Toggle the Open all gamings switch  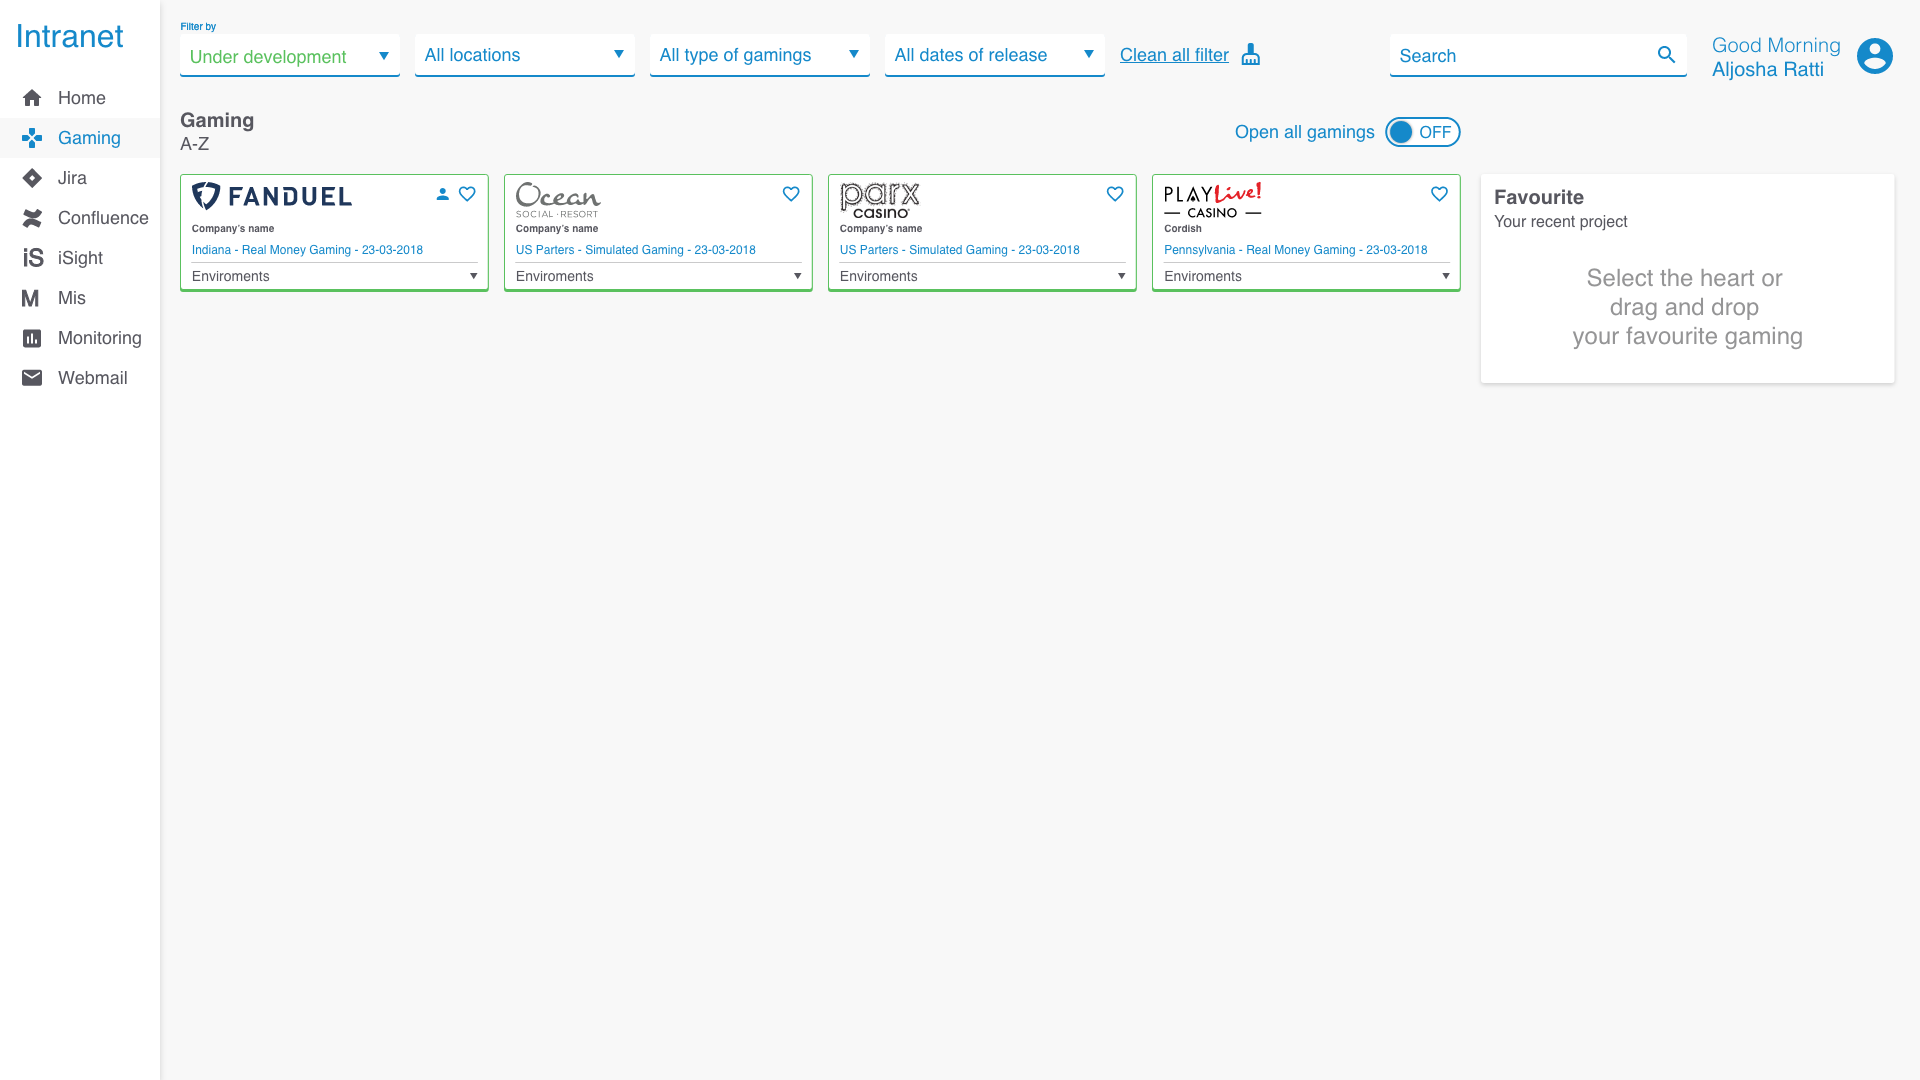1422,132
